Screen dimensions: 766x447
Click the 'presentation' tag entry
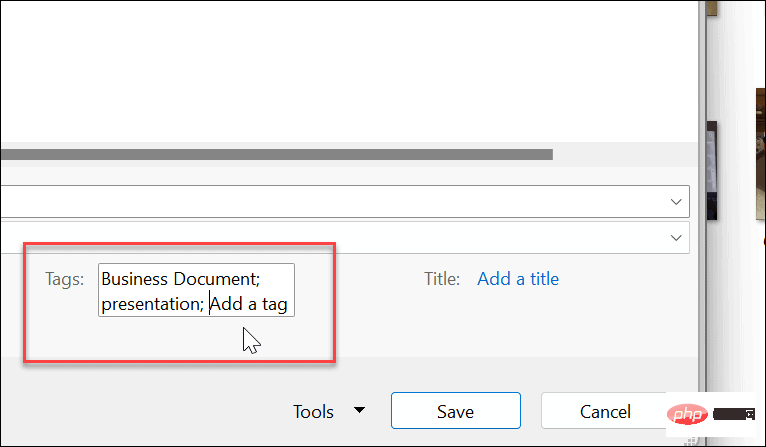click(148, 304)
